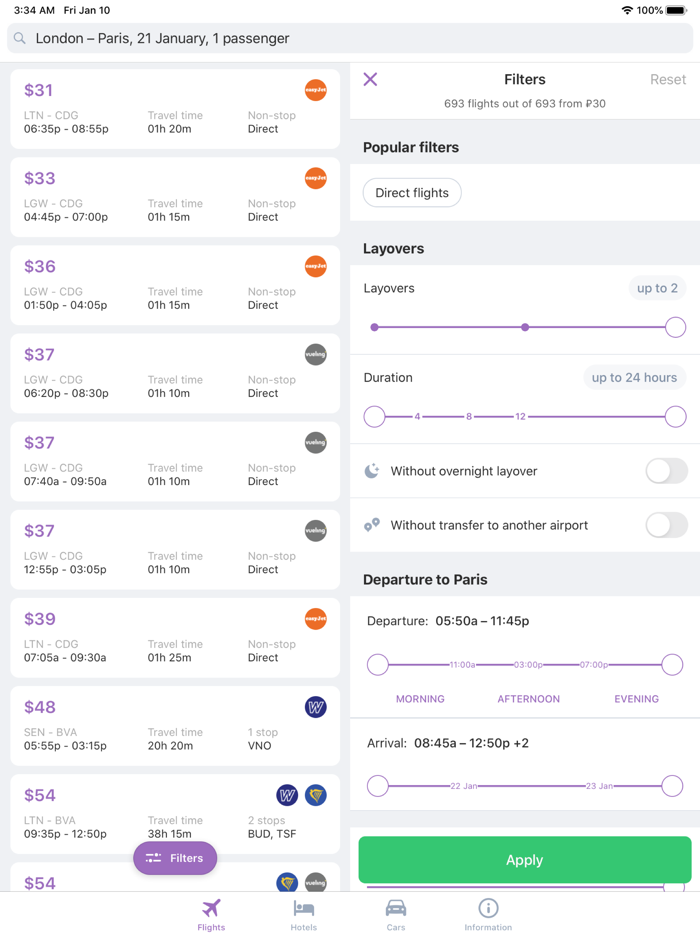Tap the Flights airplane icon
Viewport: 700px width, 934px height.
click(x=211, y=908)
